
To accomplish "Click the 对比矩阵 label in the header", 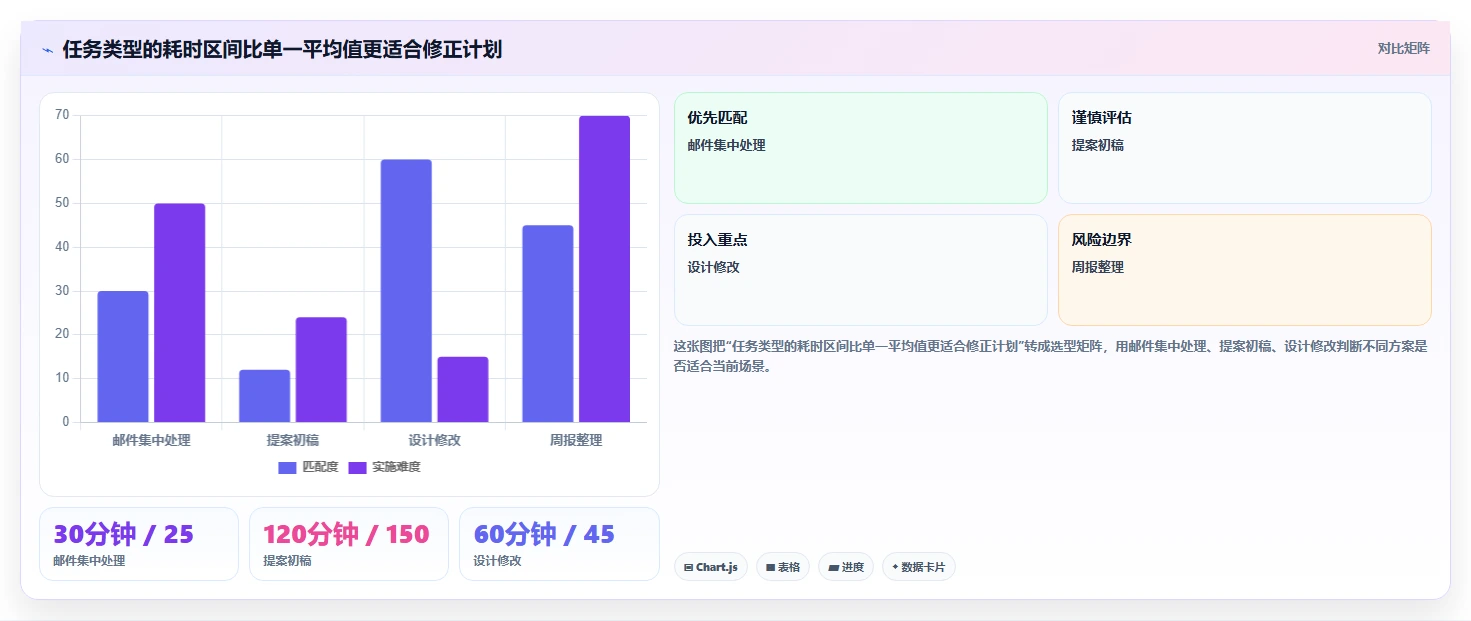I will click(1404, 48).
